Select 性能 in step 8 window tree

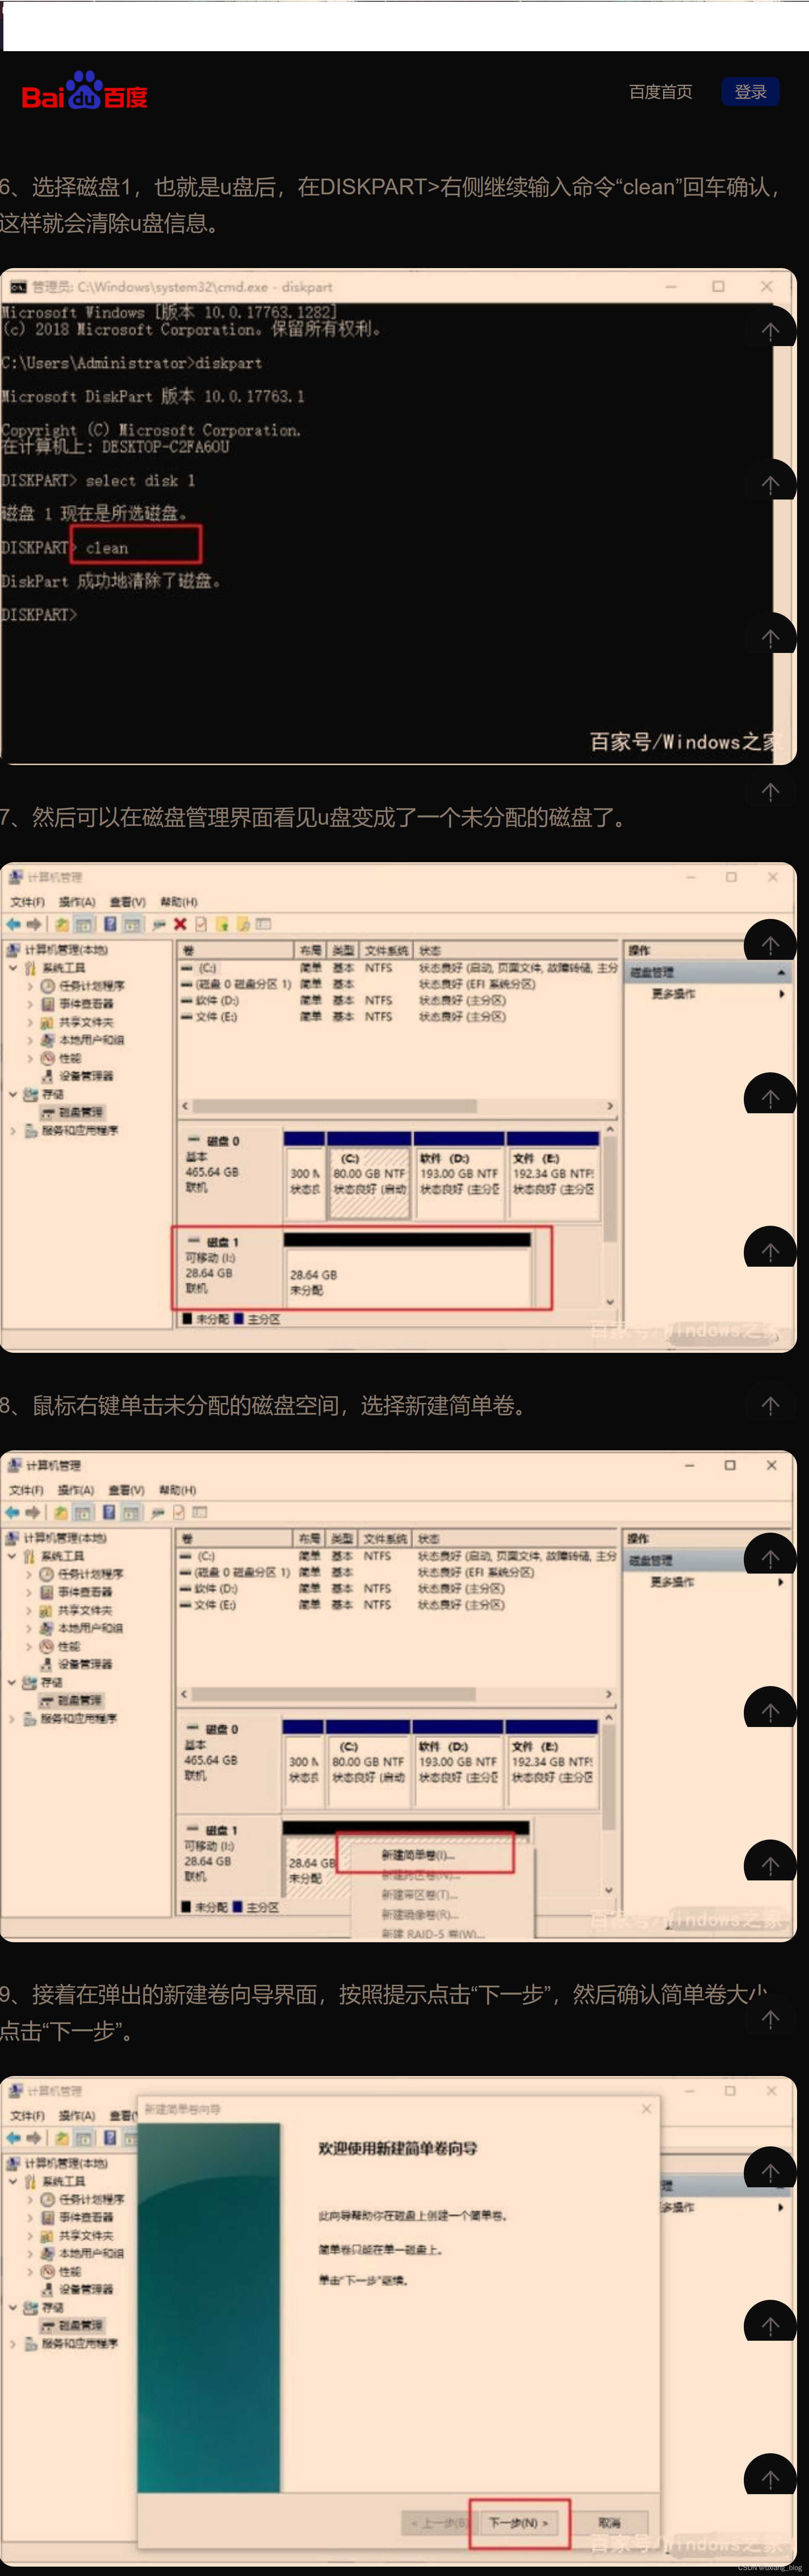coord(69,1646)
